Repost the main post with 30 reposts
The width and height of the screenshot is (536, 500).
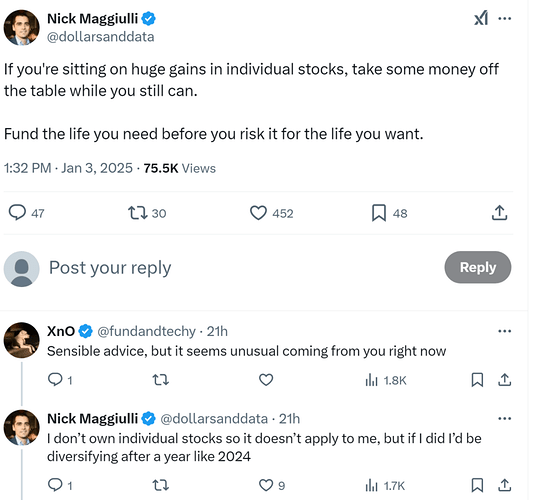pyautogui.click(x=147, y=213)
